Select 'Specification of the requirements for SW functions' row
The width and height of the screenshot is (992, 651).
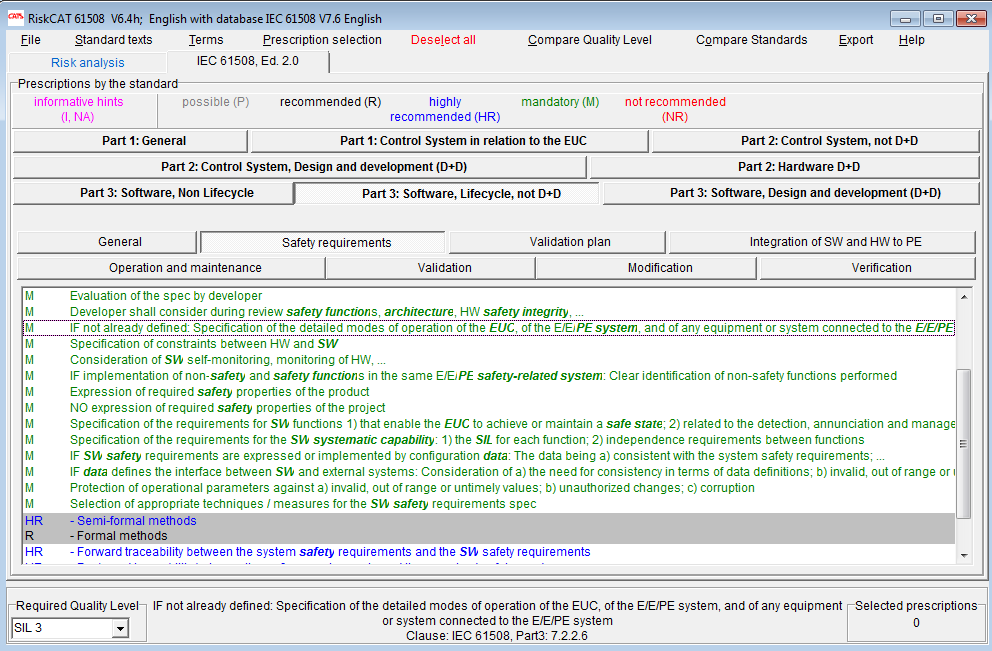(488, 424)
